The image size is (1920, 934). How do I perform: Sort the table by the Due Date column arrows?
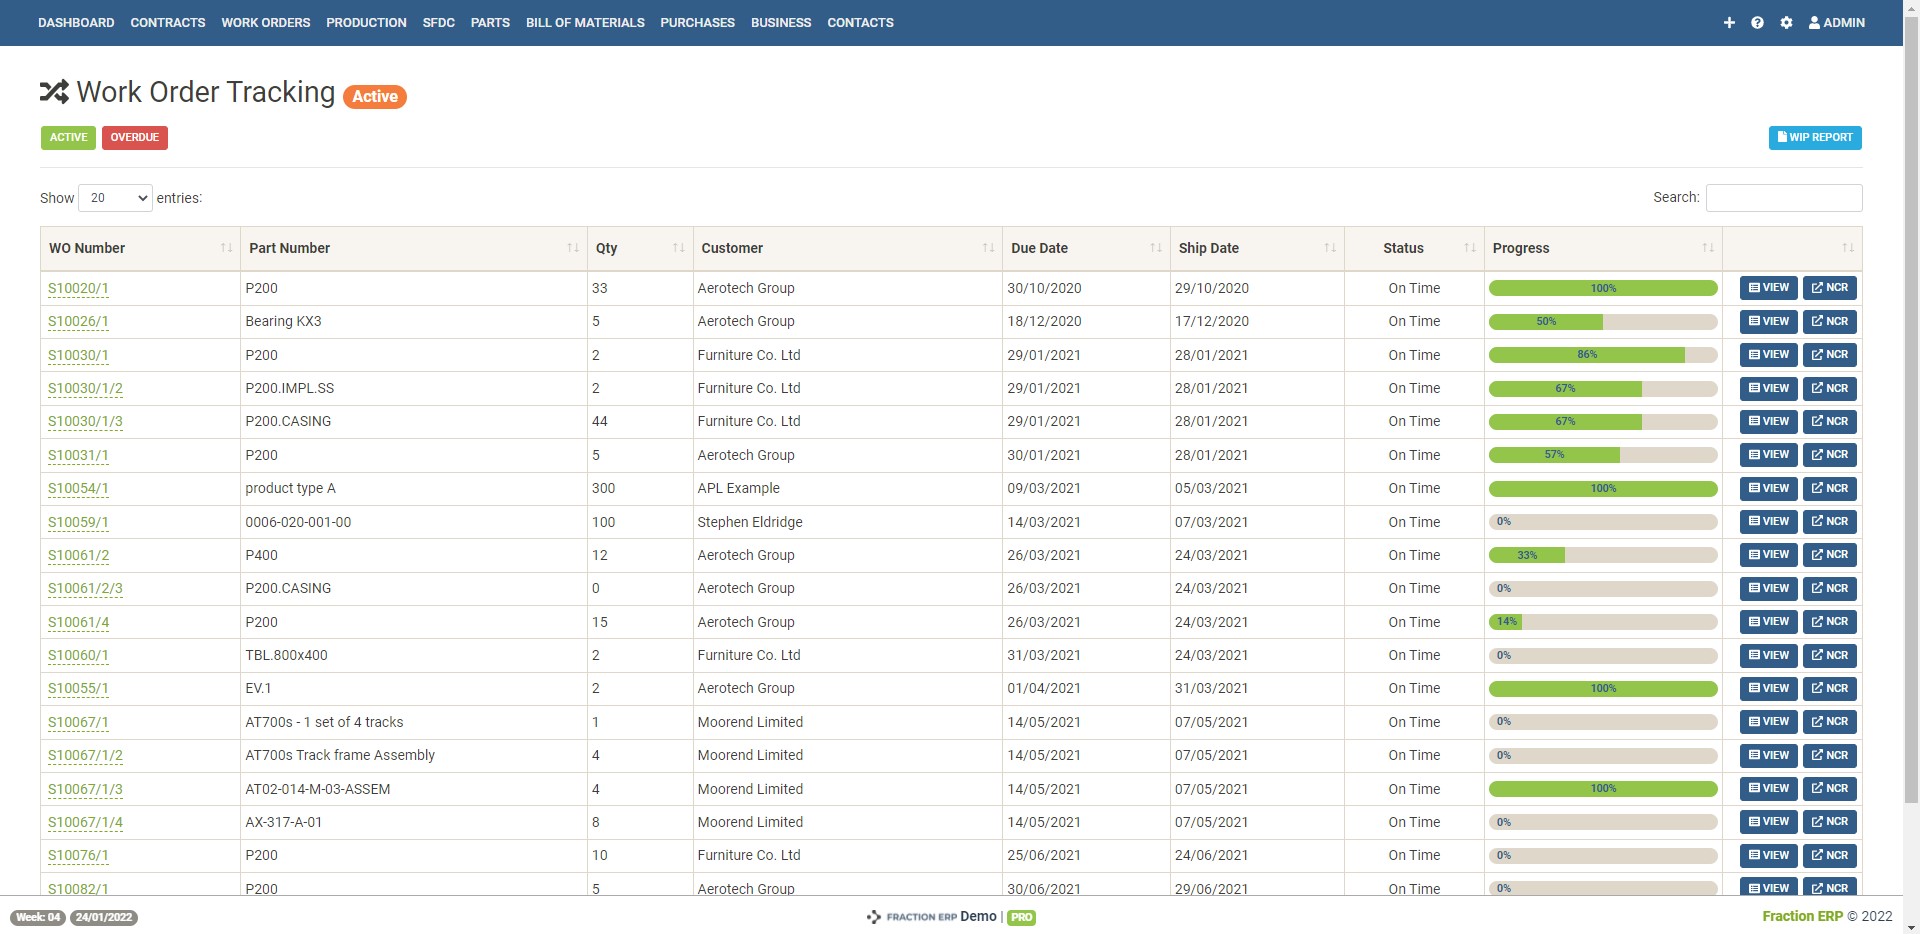[x=1155, y=248]
